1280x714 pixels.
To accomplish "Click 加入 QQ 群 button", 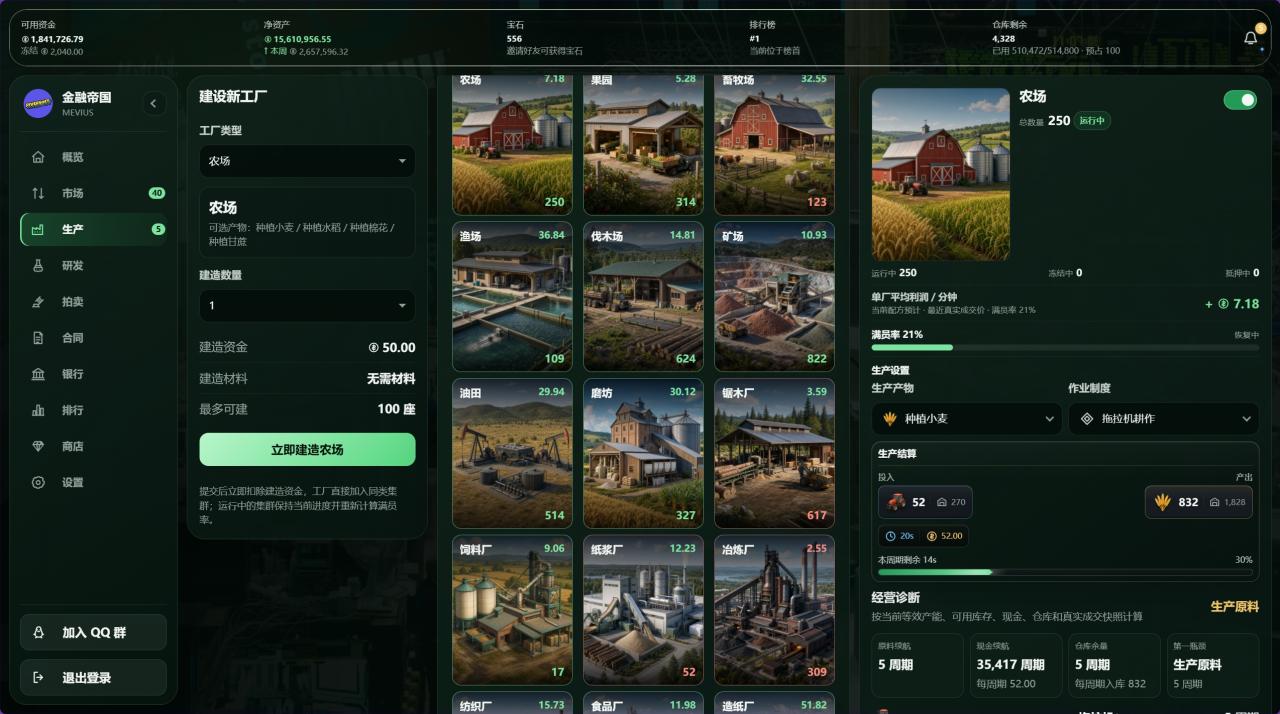I will tap(93, 633).
